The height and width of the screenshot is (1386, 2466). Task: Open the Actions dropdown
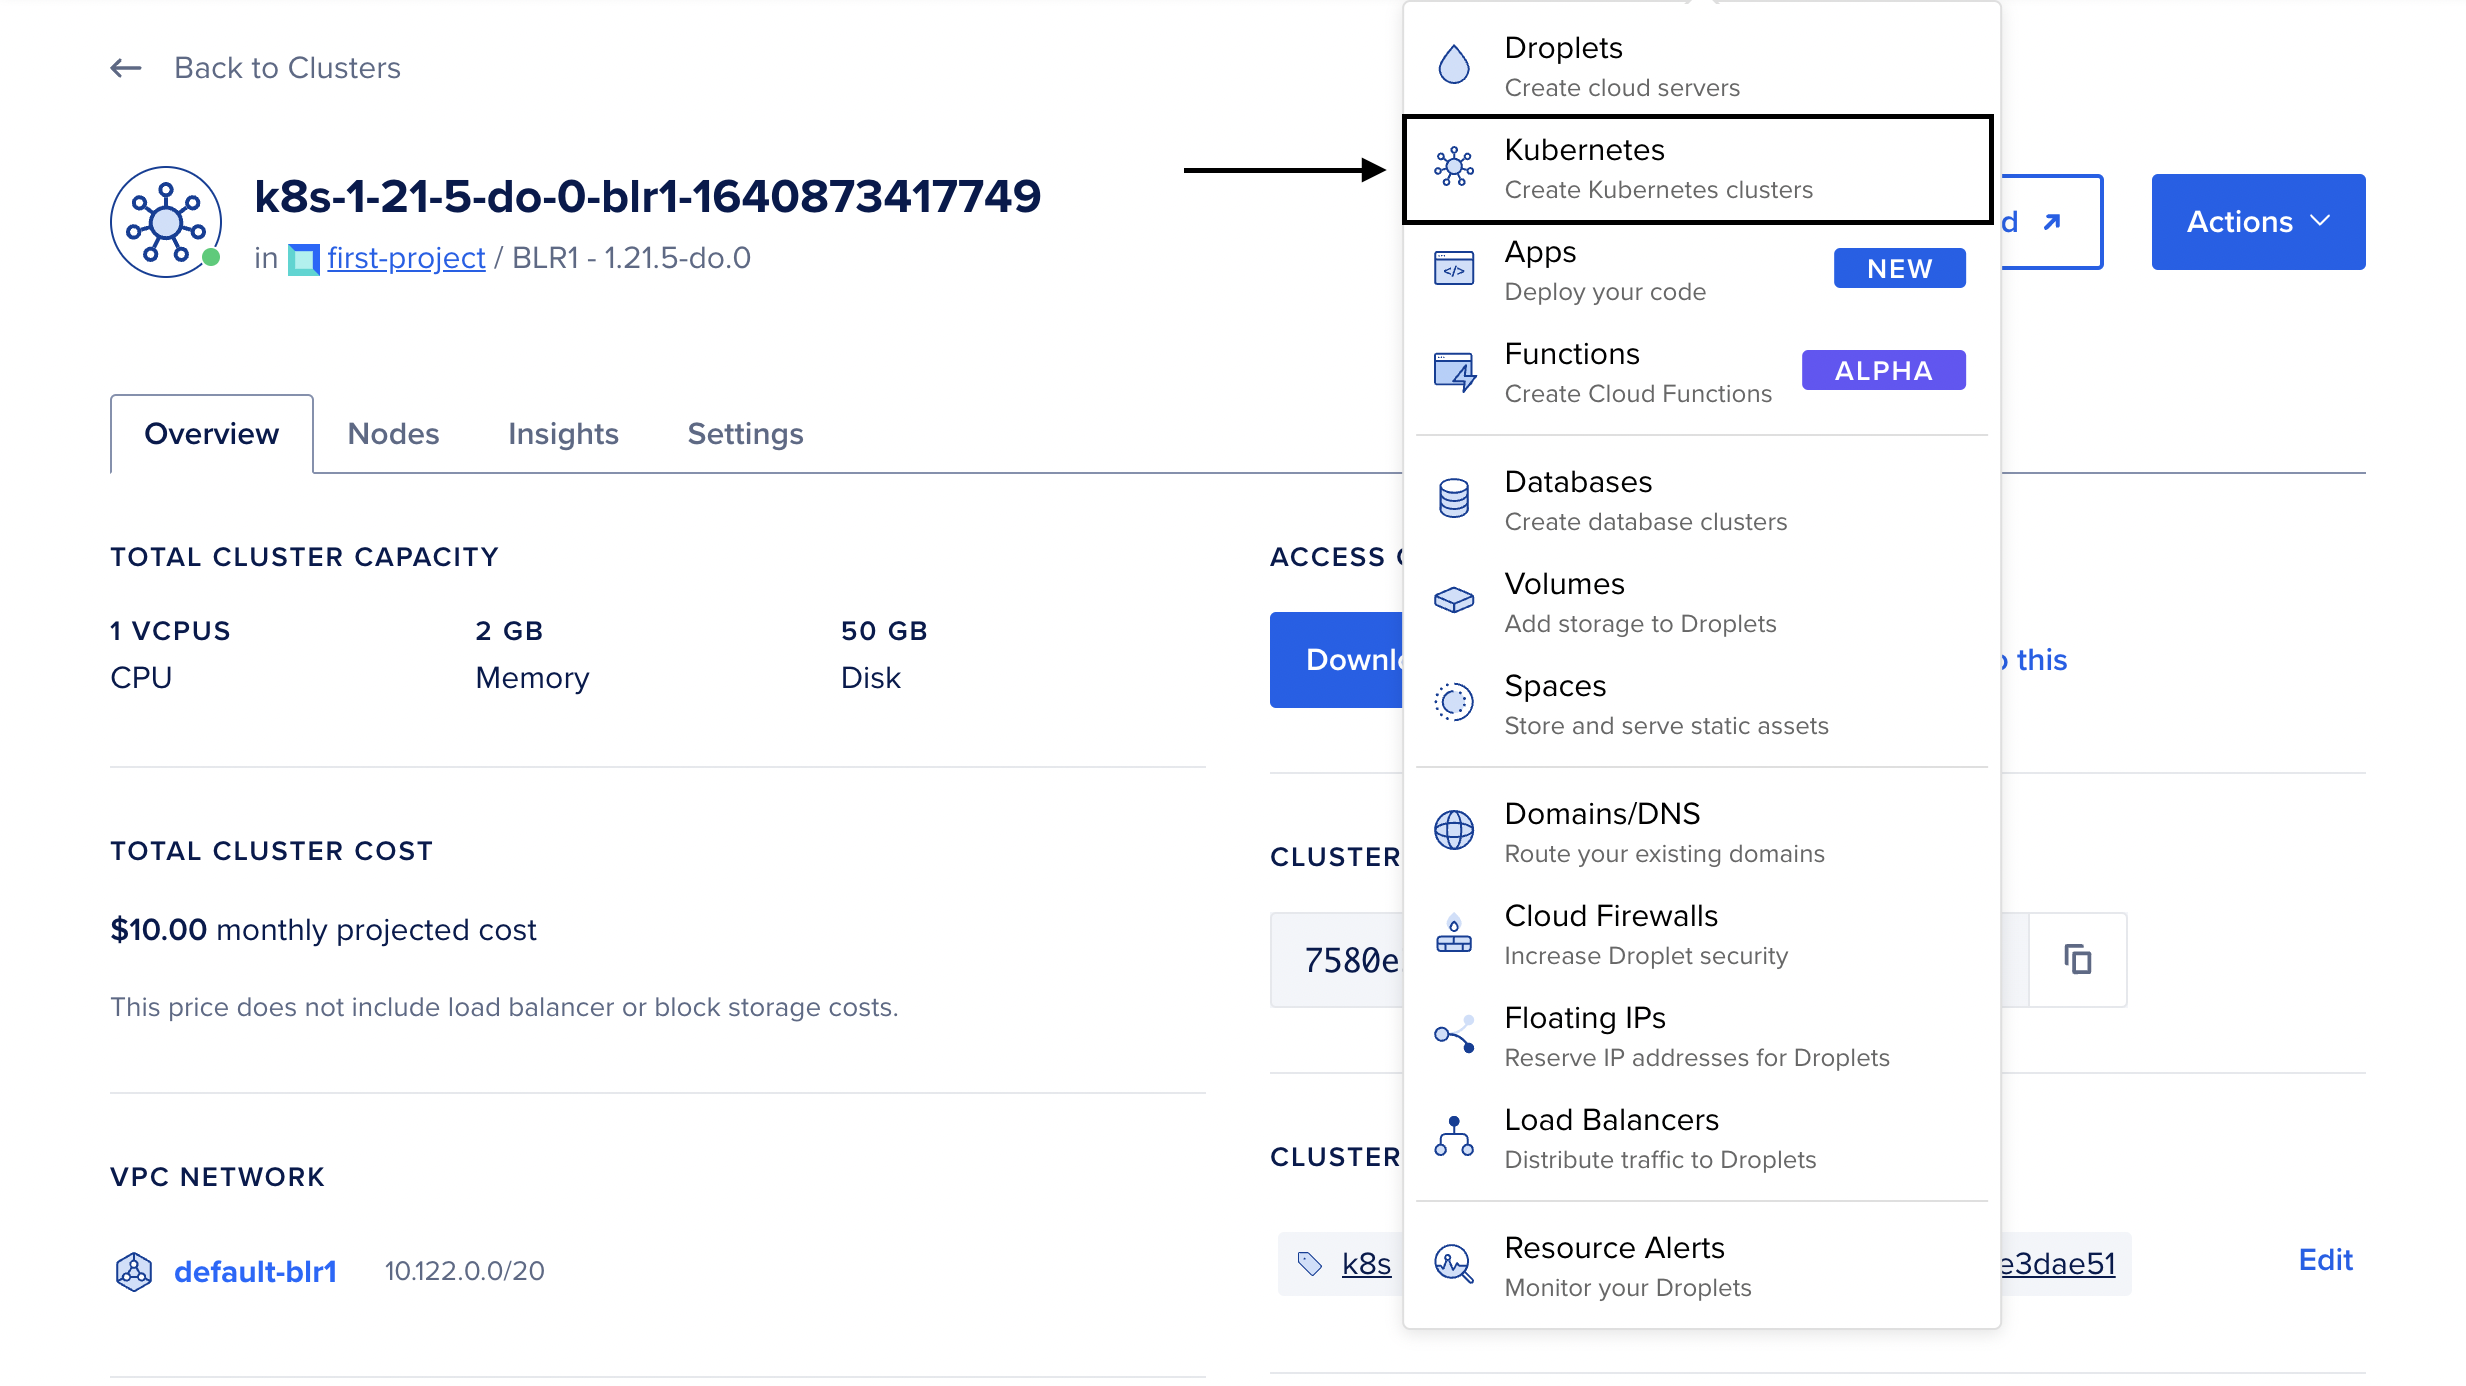pos(2258,221)
